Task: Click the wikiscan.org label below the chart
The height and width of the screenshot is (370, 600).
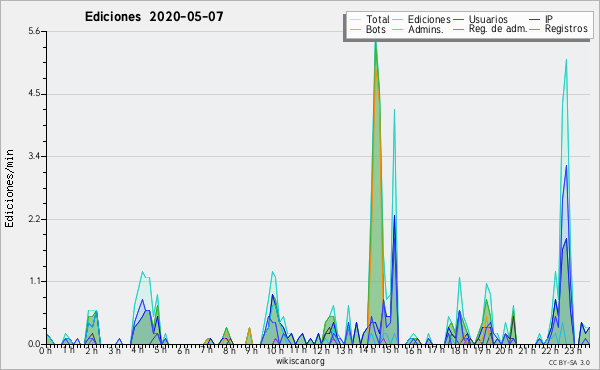Action: pos(300,361)
